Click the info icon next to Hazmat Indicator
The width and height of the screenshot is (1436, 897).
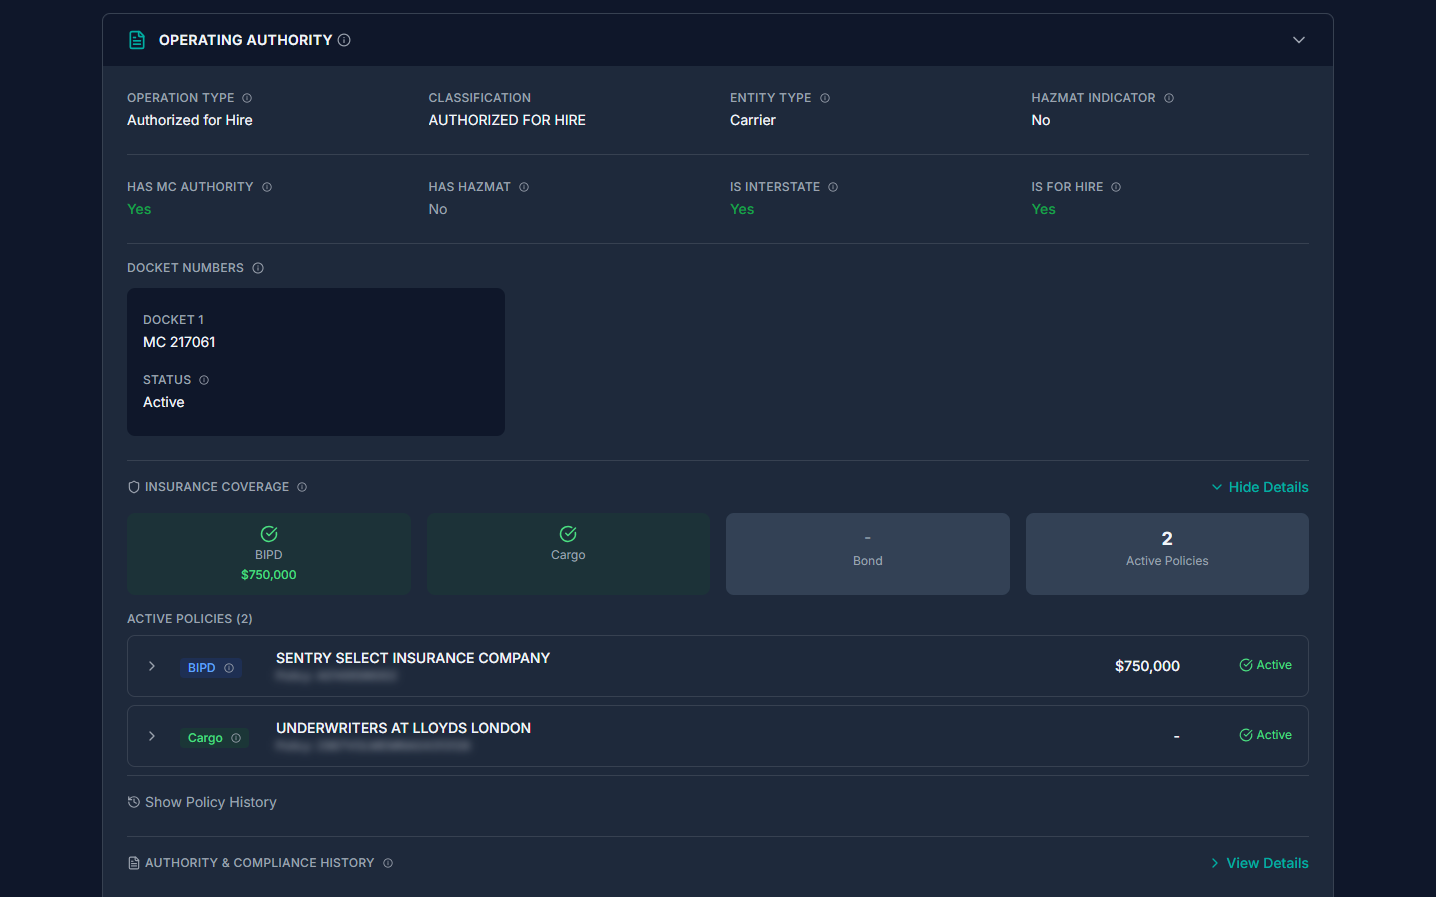click(1168, 97)
